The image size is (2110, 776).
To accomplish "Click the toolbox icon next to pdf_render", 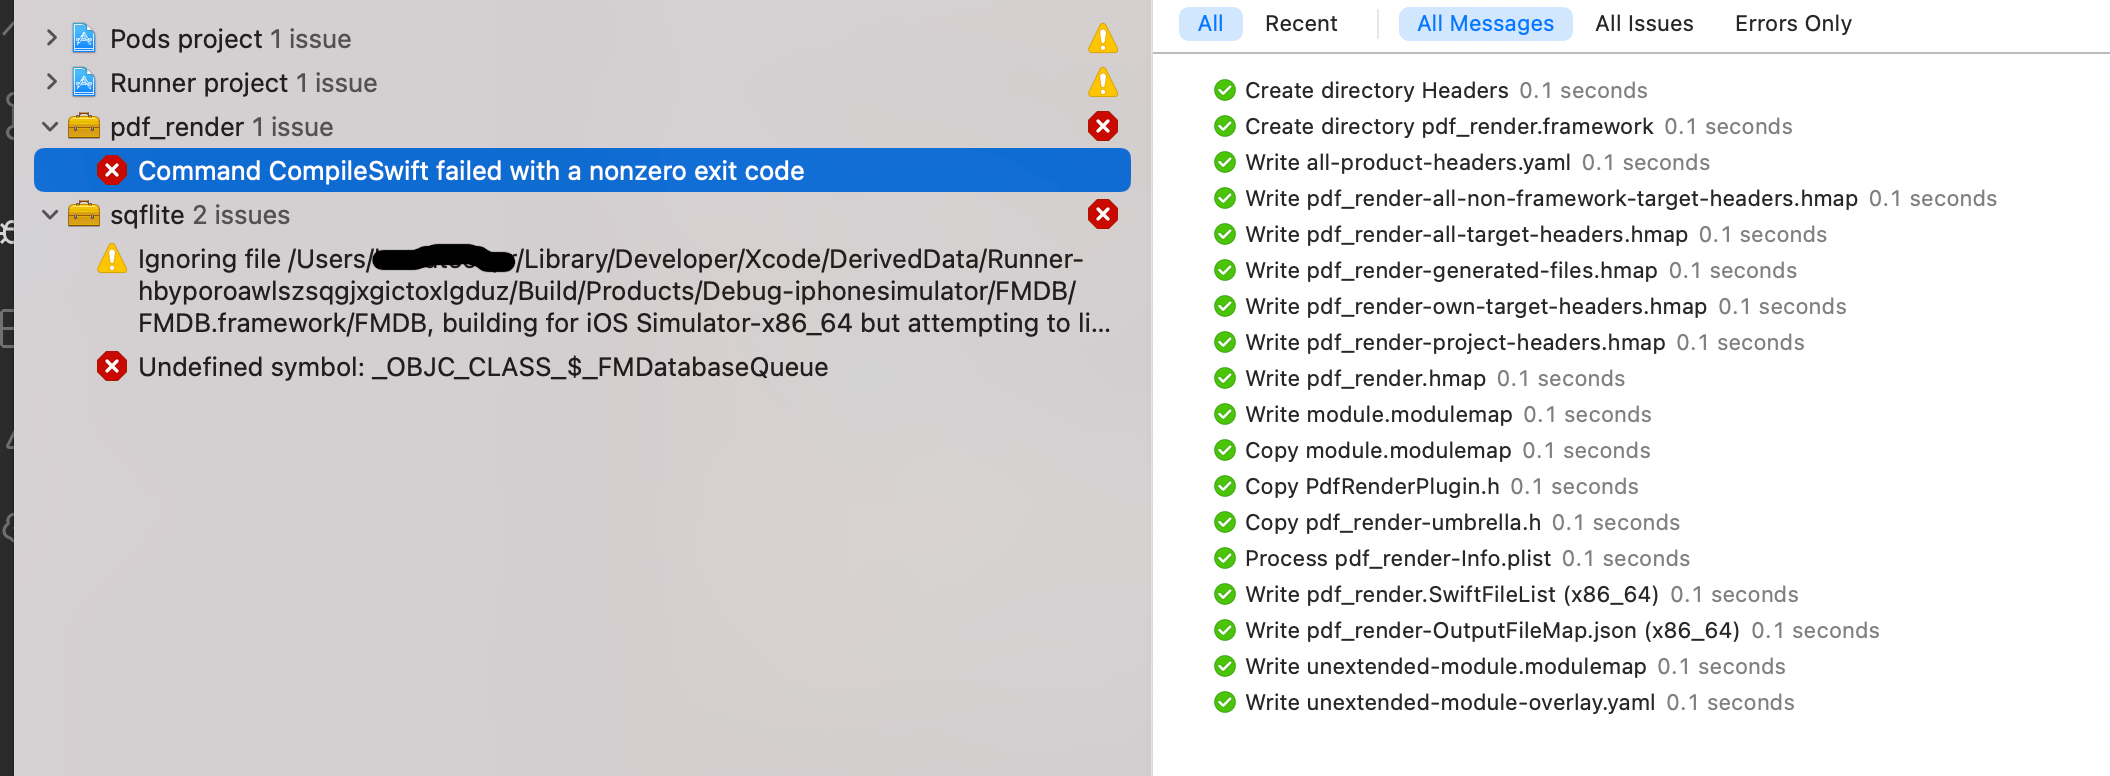I will point(84,127).
